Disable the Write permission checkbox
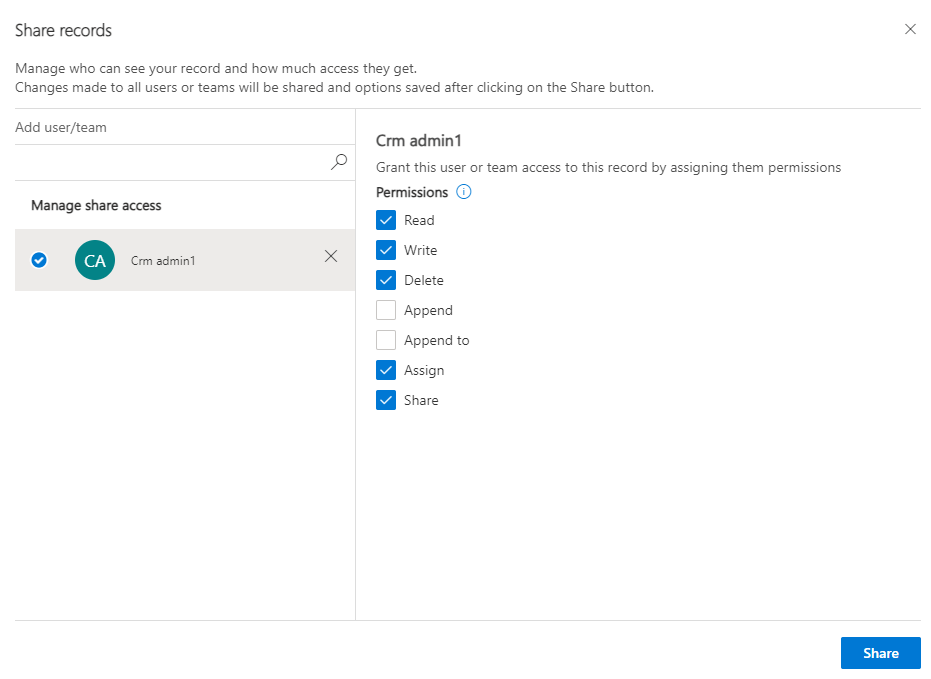This screenshot has height=679, width=931. (386, 250)
